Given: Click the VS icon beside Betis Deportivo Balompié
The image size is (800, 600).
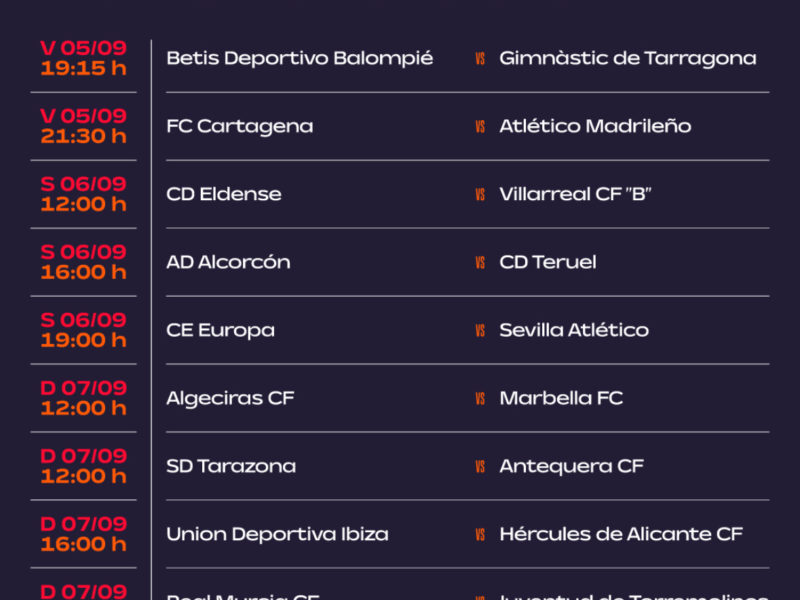Looking at the screenshot, I should click(x=480, y=59).
